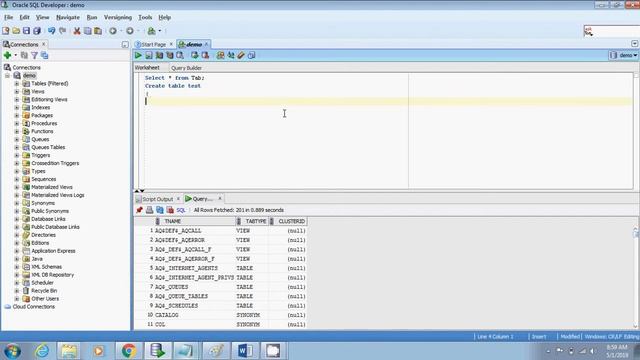
Task: Click the Rollback icon in worksheet toolbar
Action: 205,55
